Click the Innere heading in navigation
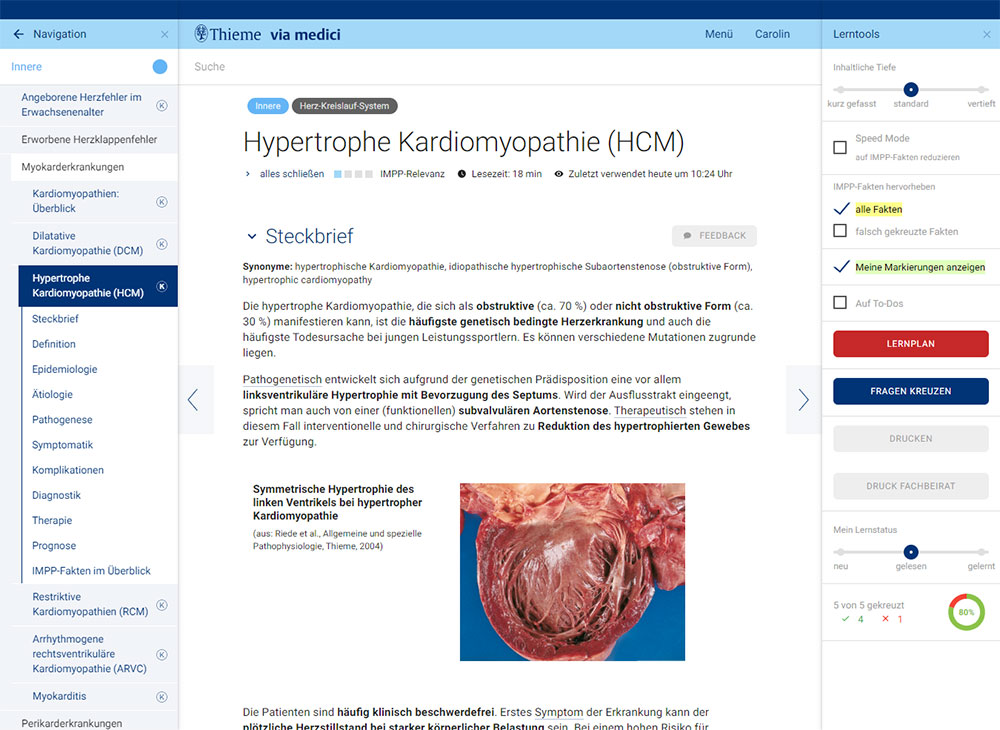The image size is (1000, 730). point(26,67)
